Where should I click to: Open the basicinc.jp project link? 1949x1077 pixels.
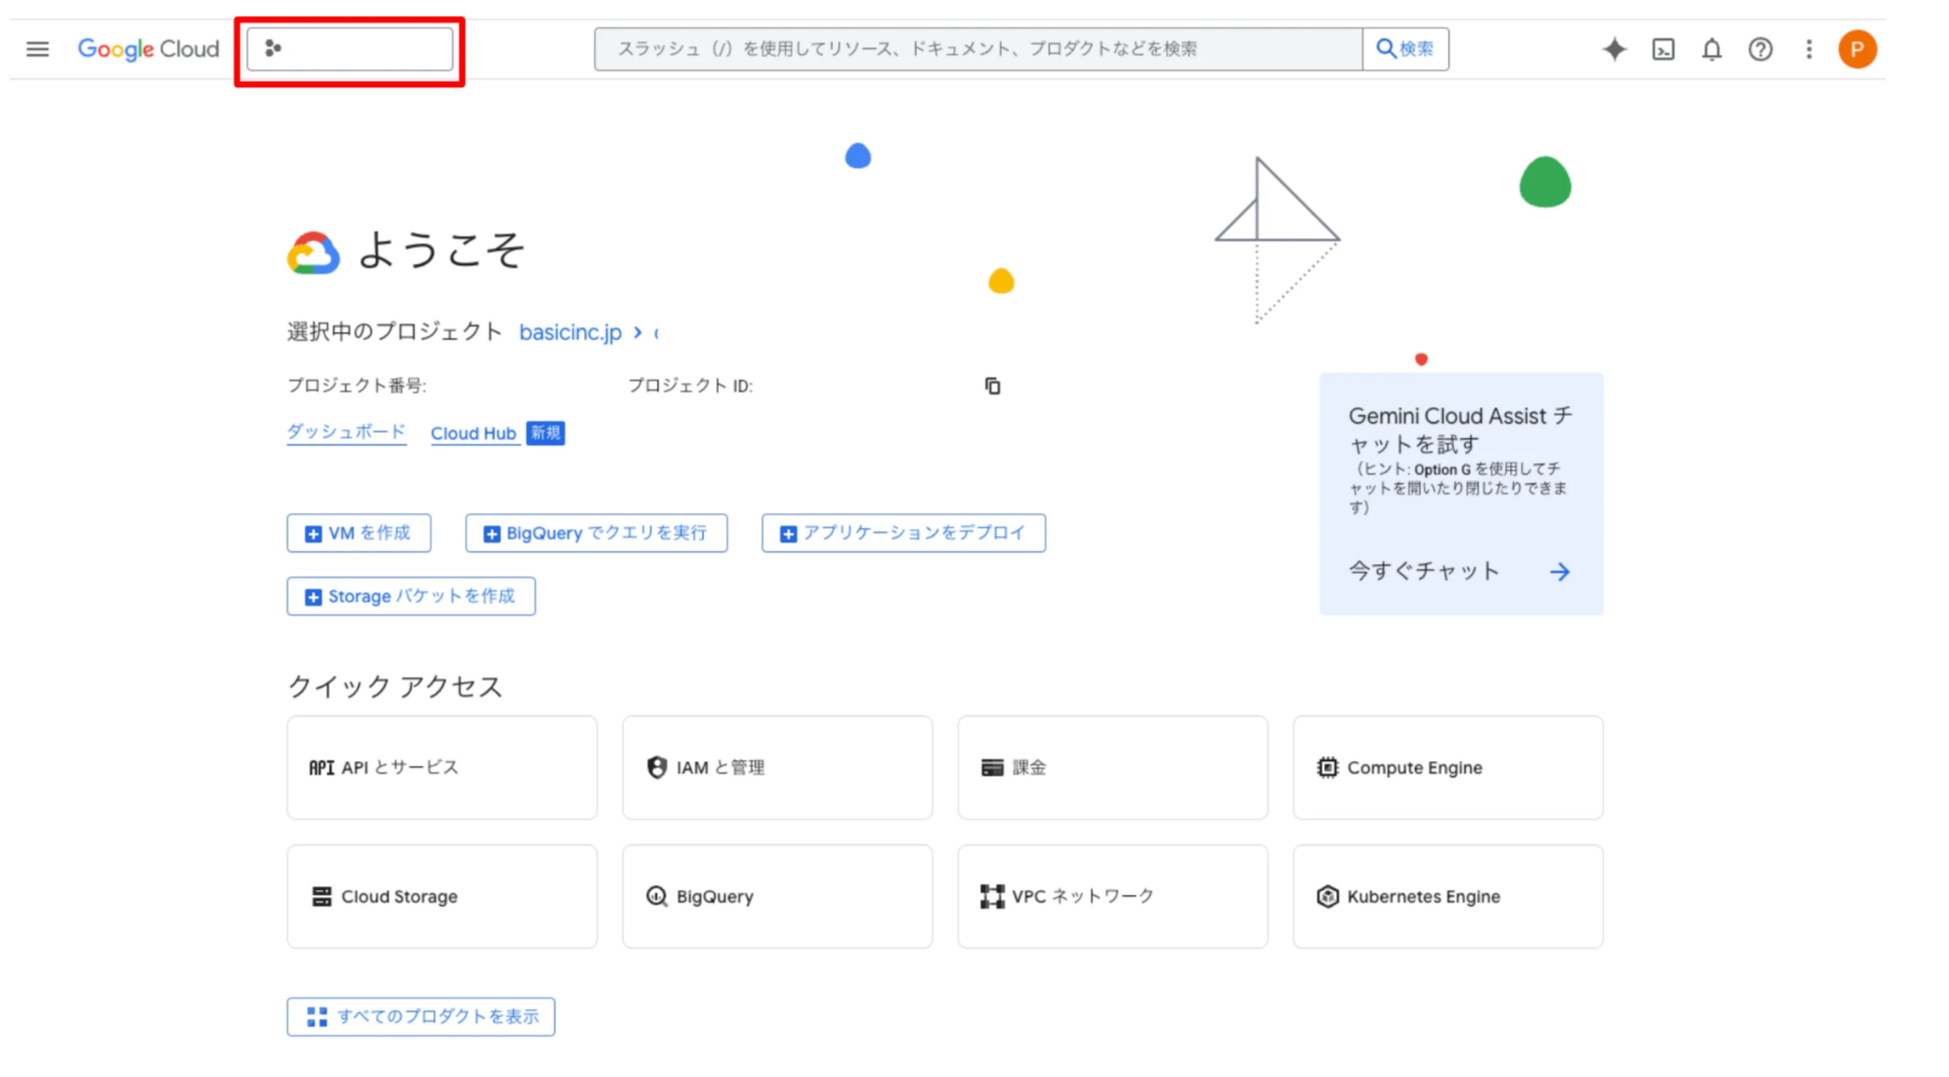tap(570, 332)
